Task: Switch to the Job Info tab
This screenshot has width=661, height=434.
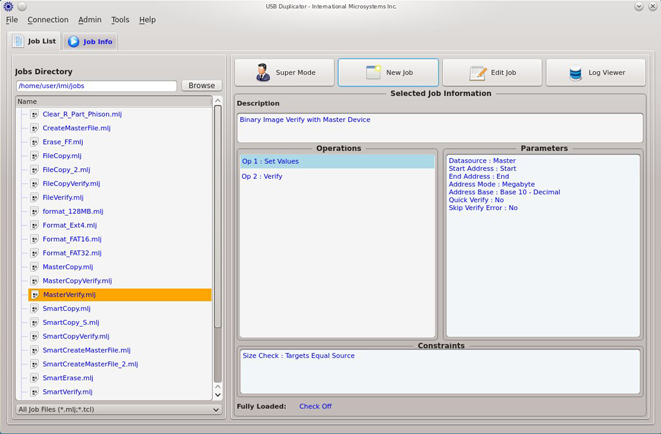Action: pos(90,42)
